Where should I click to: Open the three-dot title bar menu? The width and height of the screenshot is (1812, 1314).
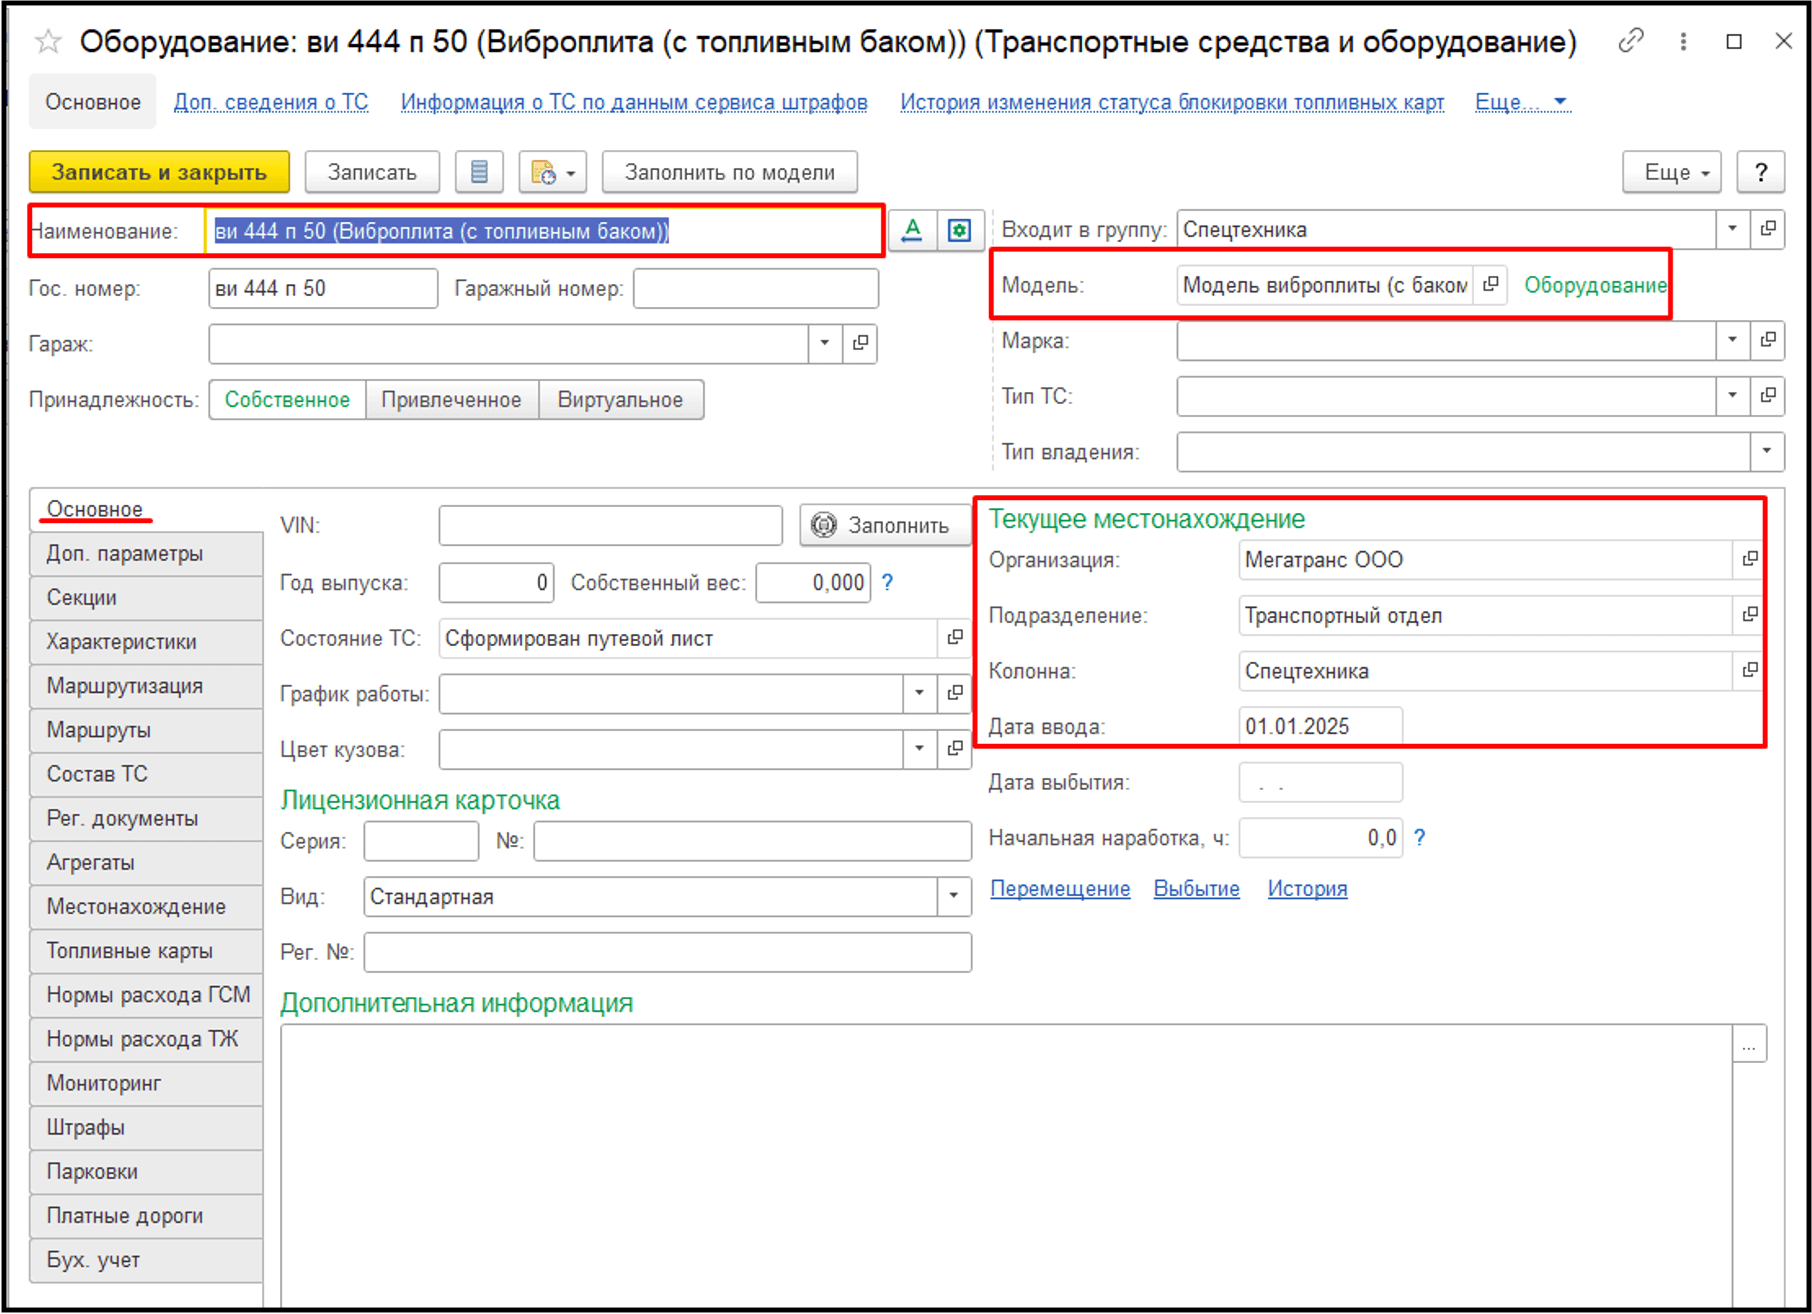click(1683, 41)
